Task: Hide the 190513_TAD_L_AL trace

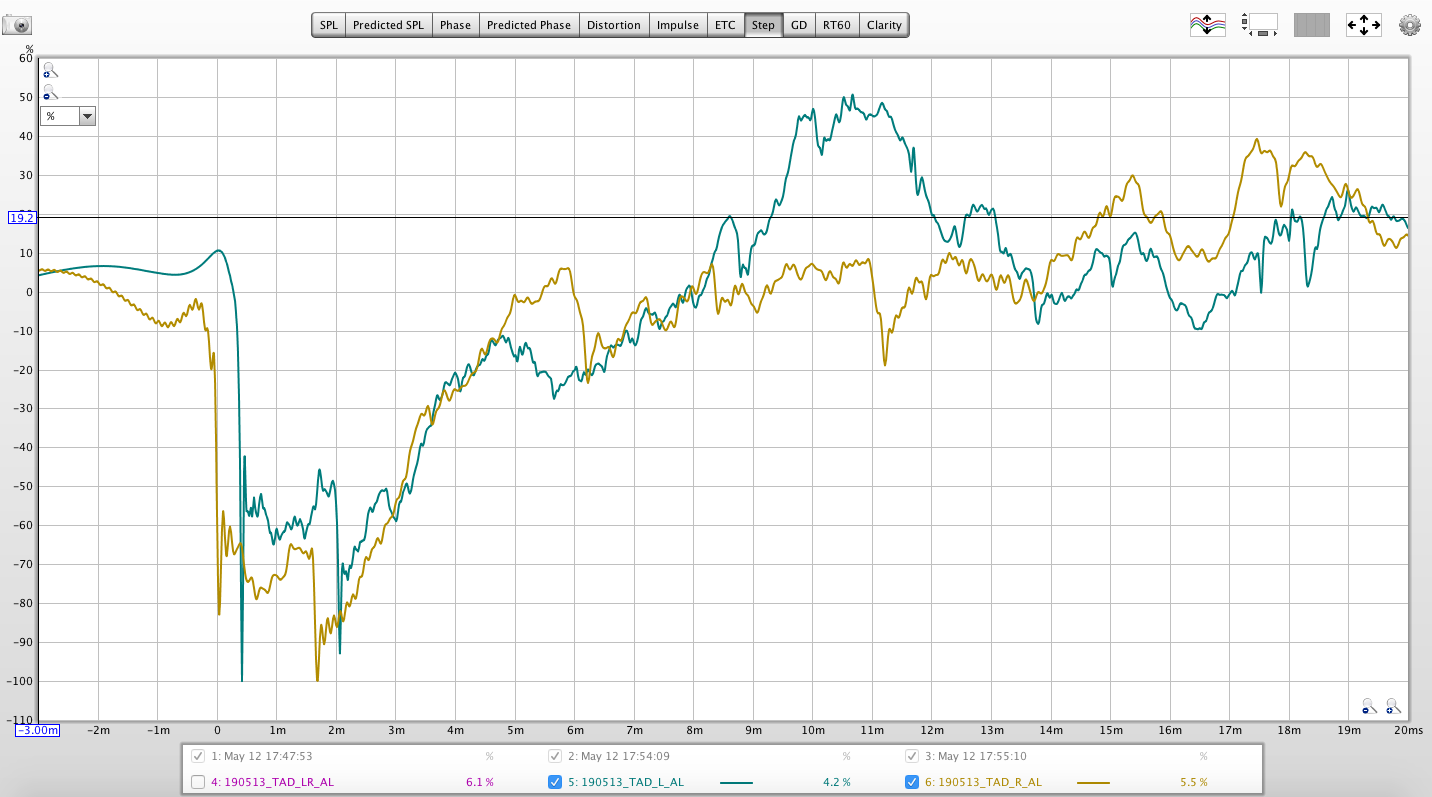Action: click(x=556, y=782)
